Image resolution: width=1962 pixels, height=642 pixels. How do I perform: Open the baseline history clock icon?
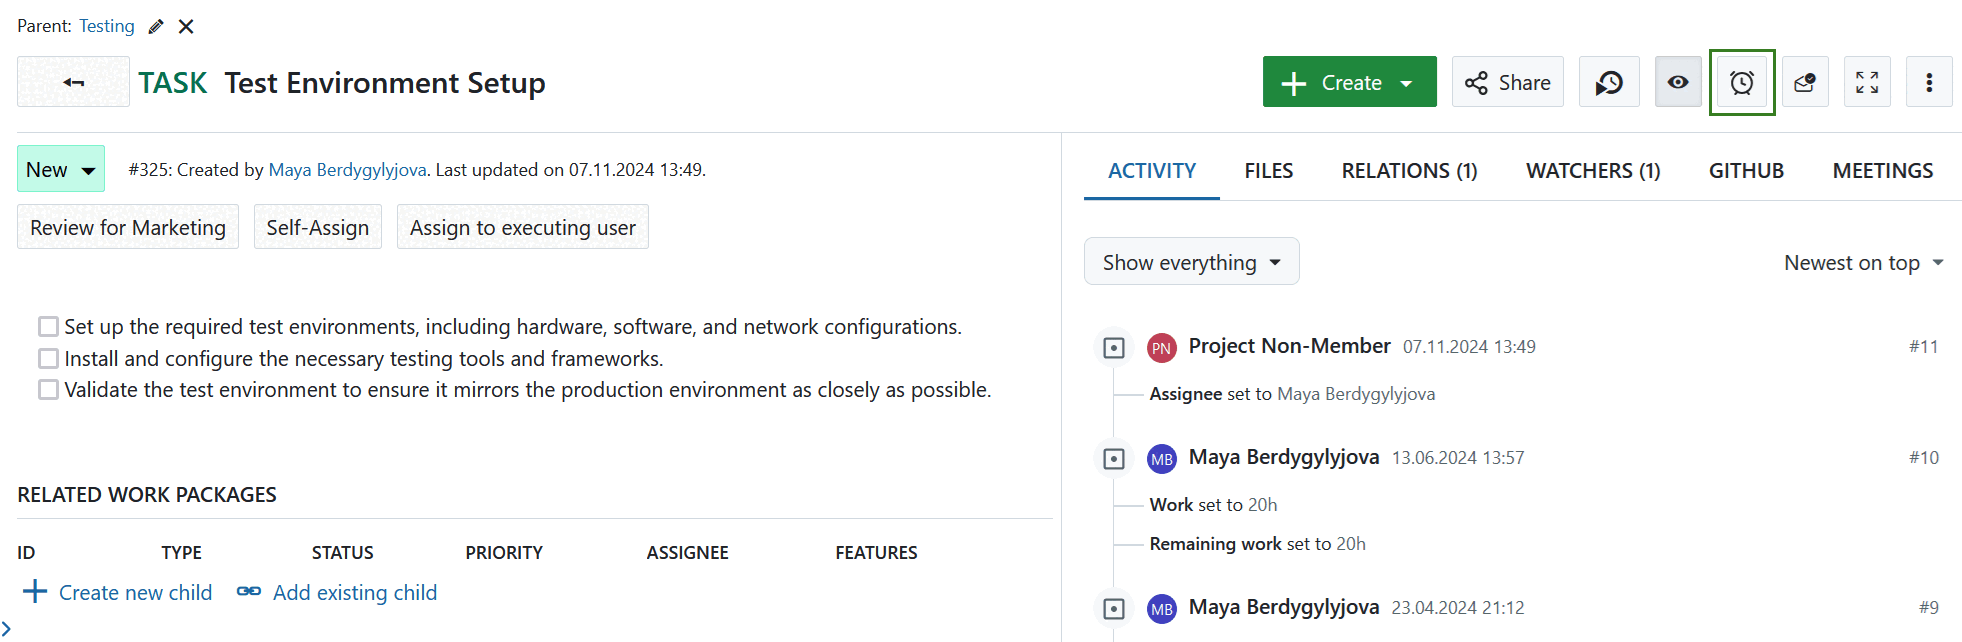(x=1608, y=82)
